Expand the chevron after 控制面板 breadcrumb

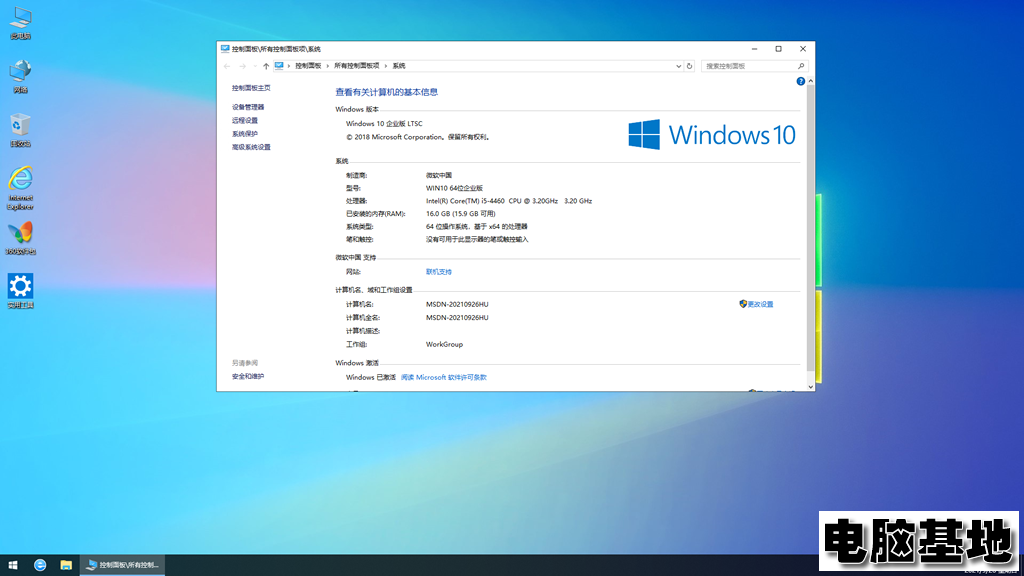(328, 66)
